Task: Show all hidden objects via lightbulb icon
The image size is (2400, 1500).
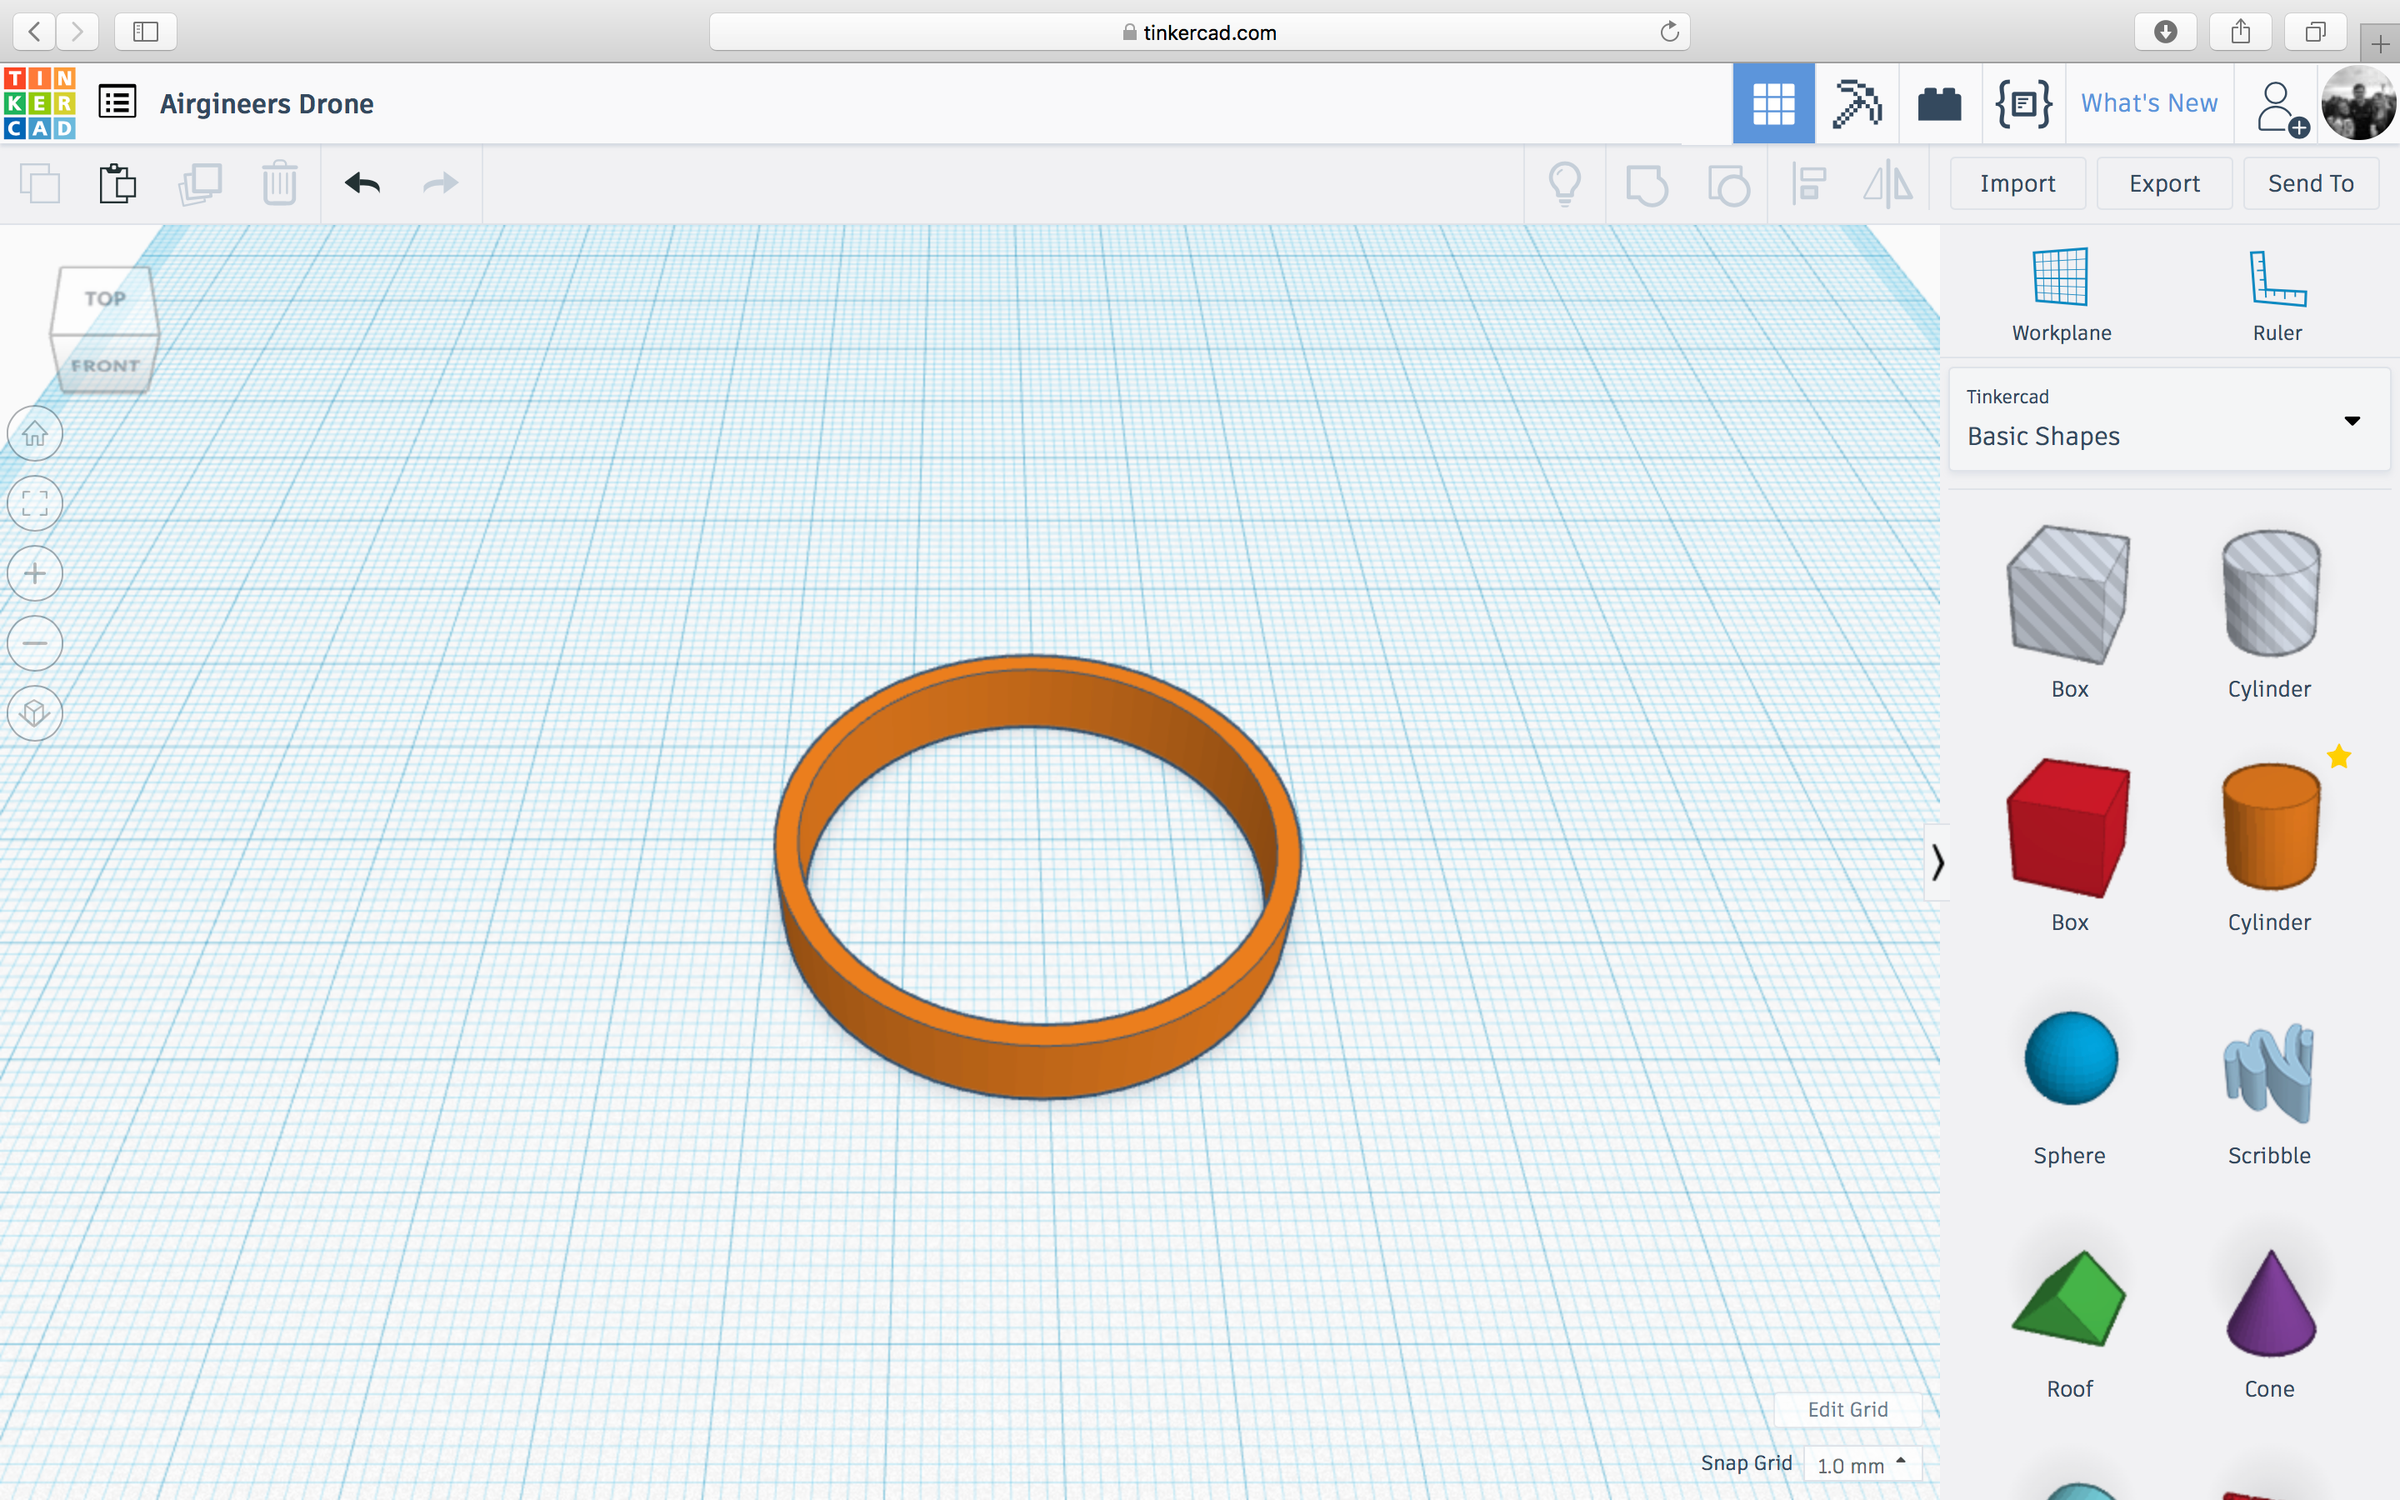Action: click(x=1565, y=183)
